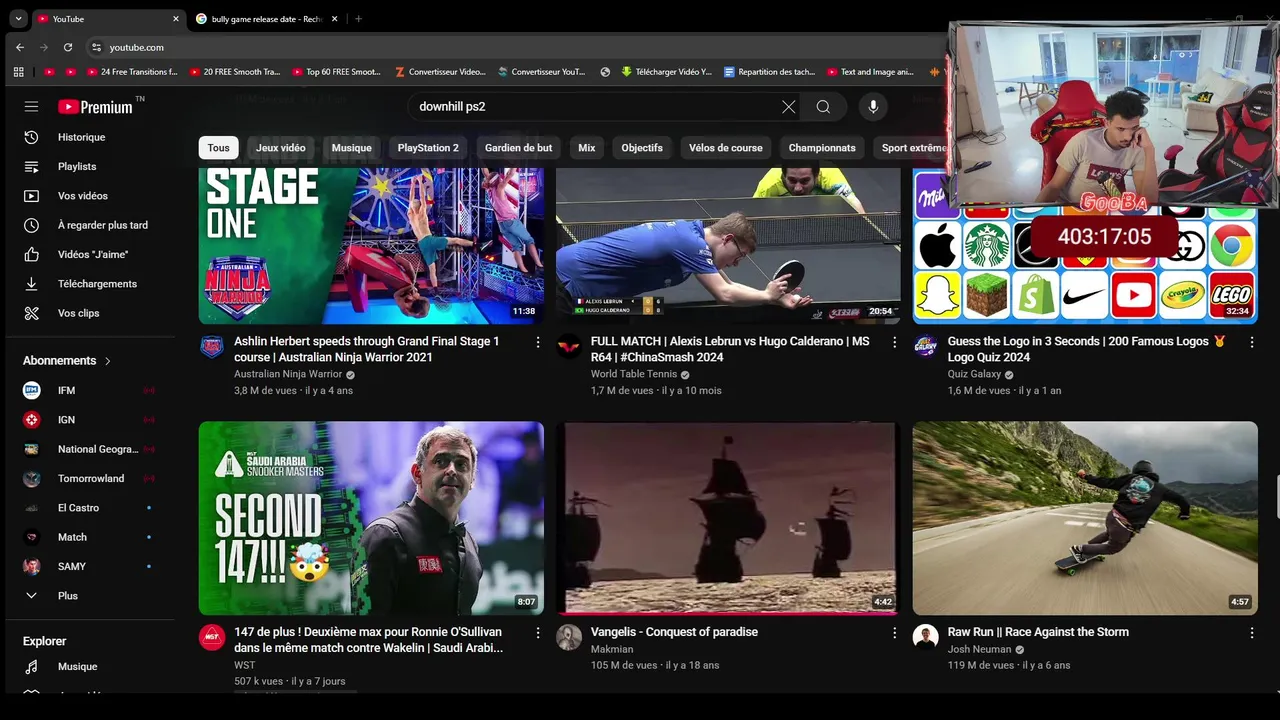The image size is (1280, 720).
Task: Click the Australian Ninja Warrior channel avatar
Action: click(212, 347)
